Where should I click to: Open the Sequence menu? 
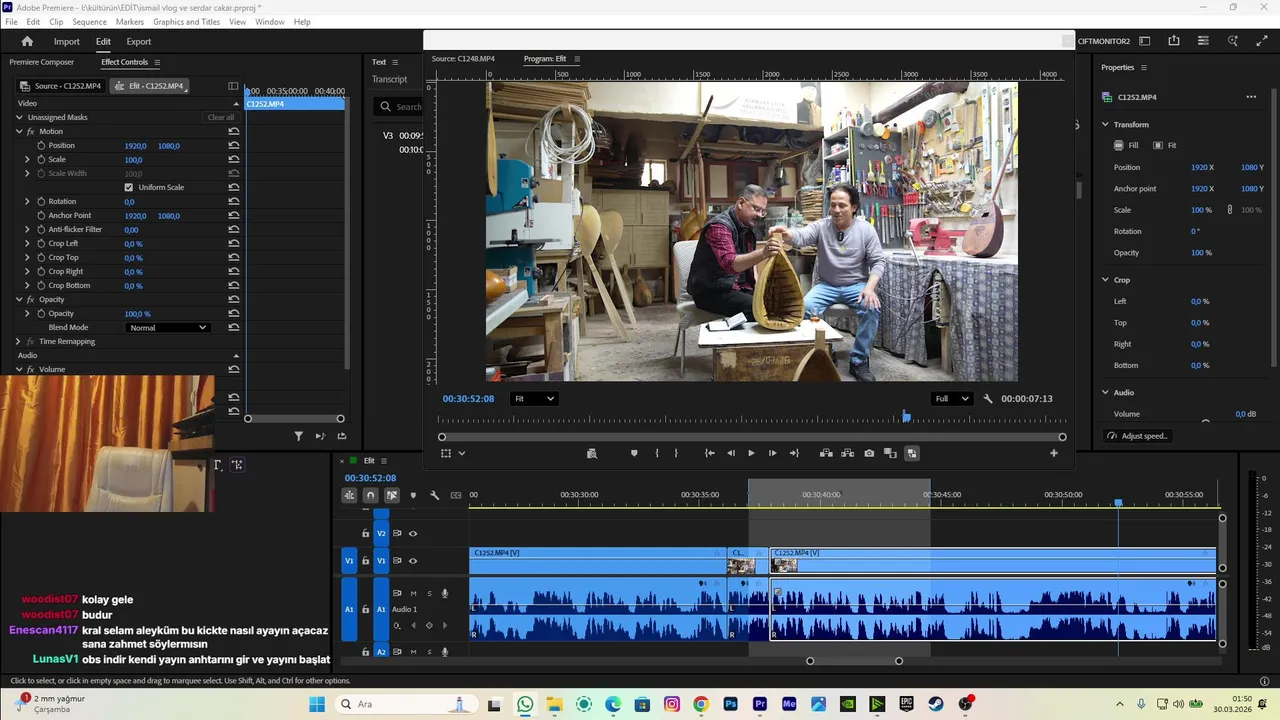(89, 22)
